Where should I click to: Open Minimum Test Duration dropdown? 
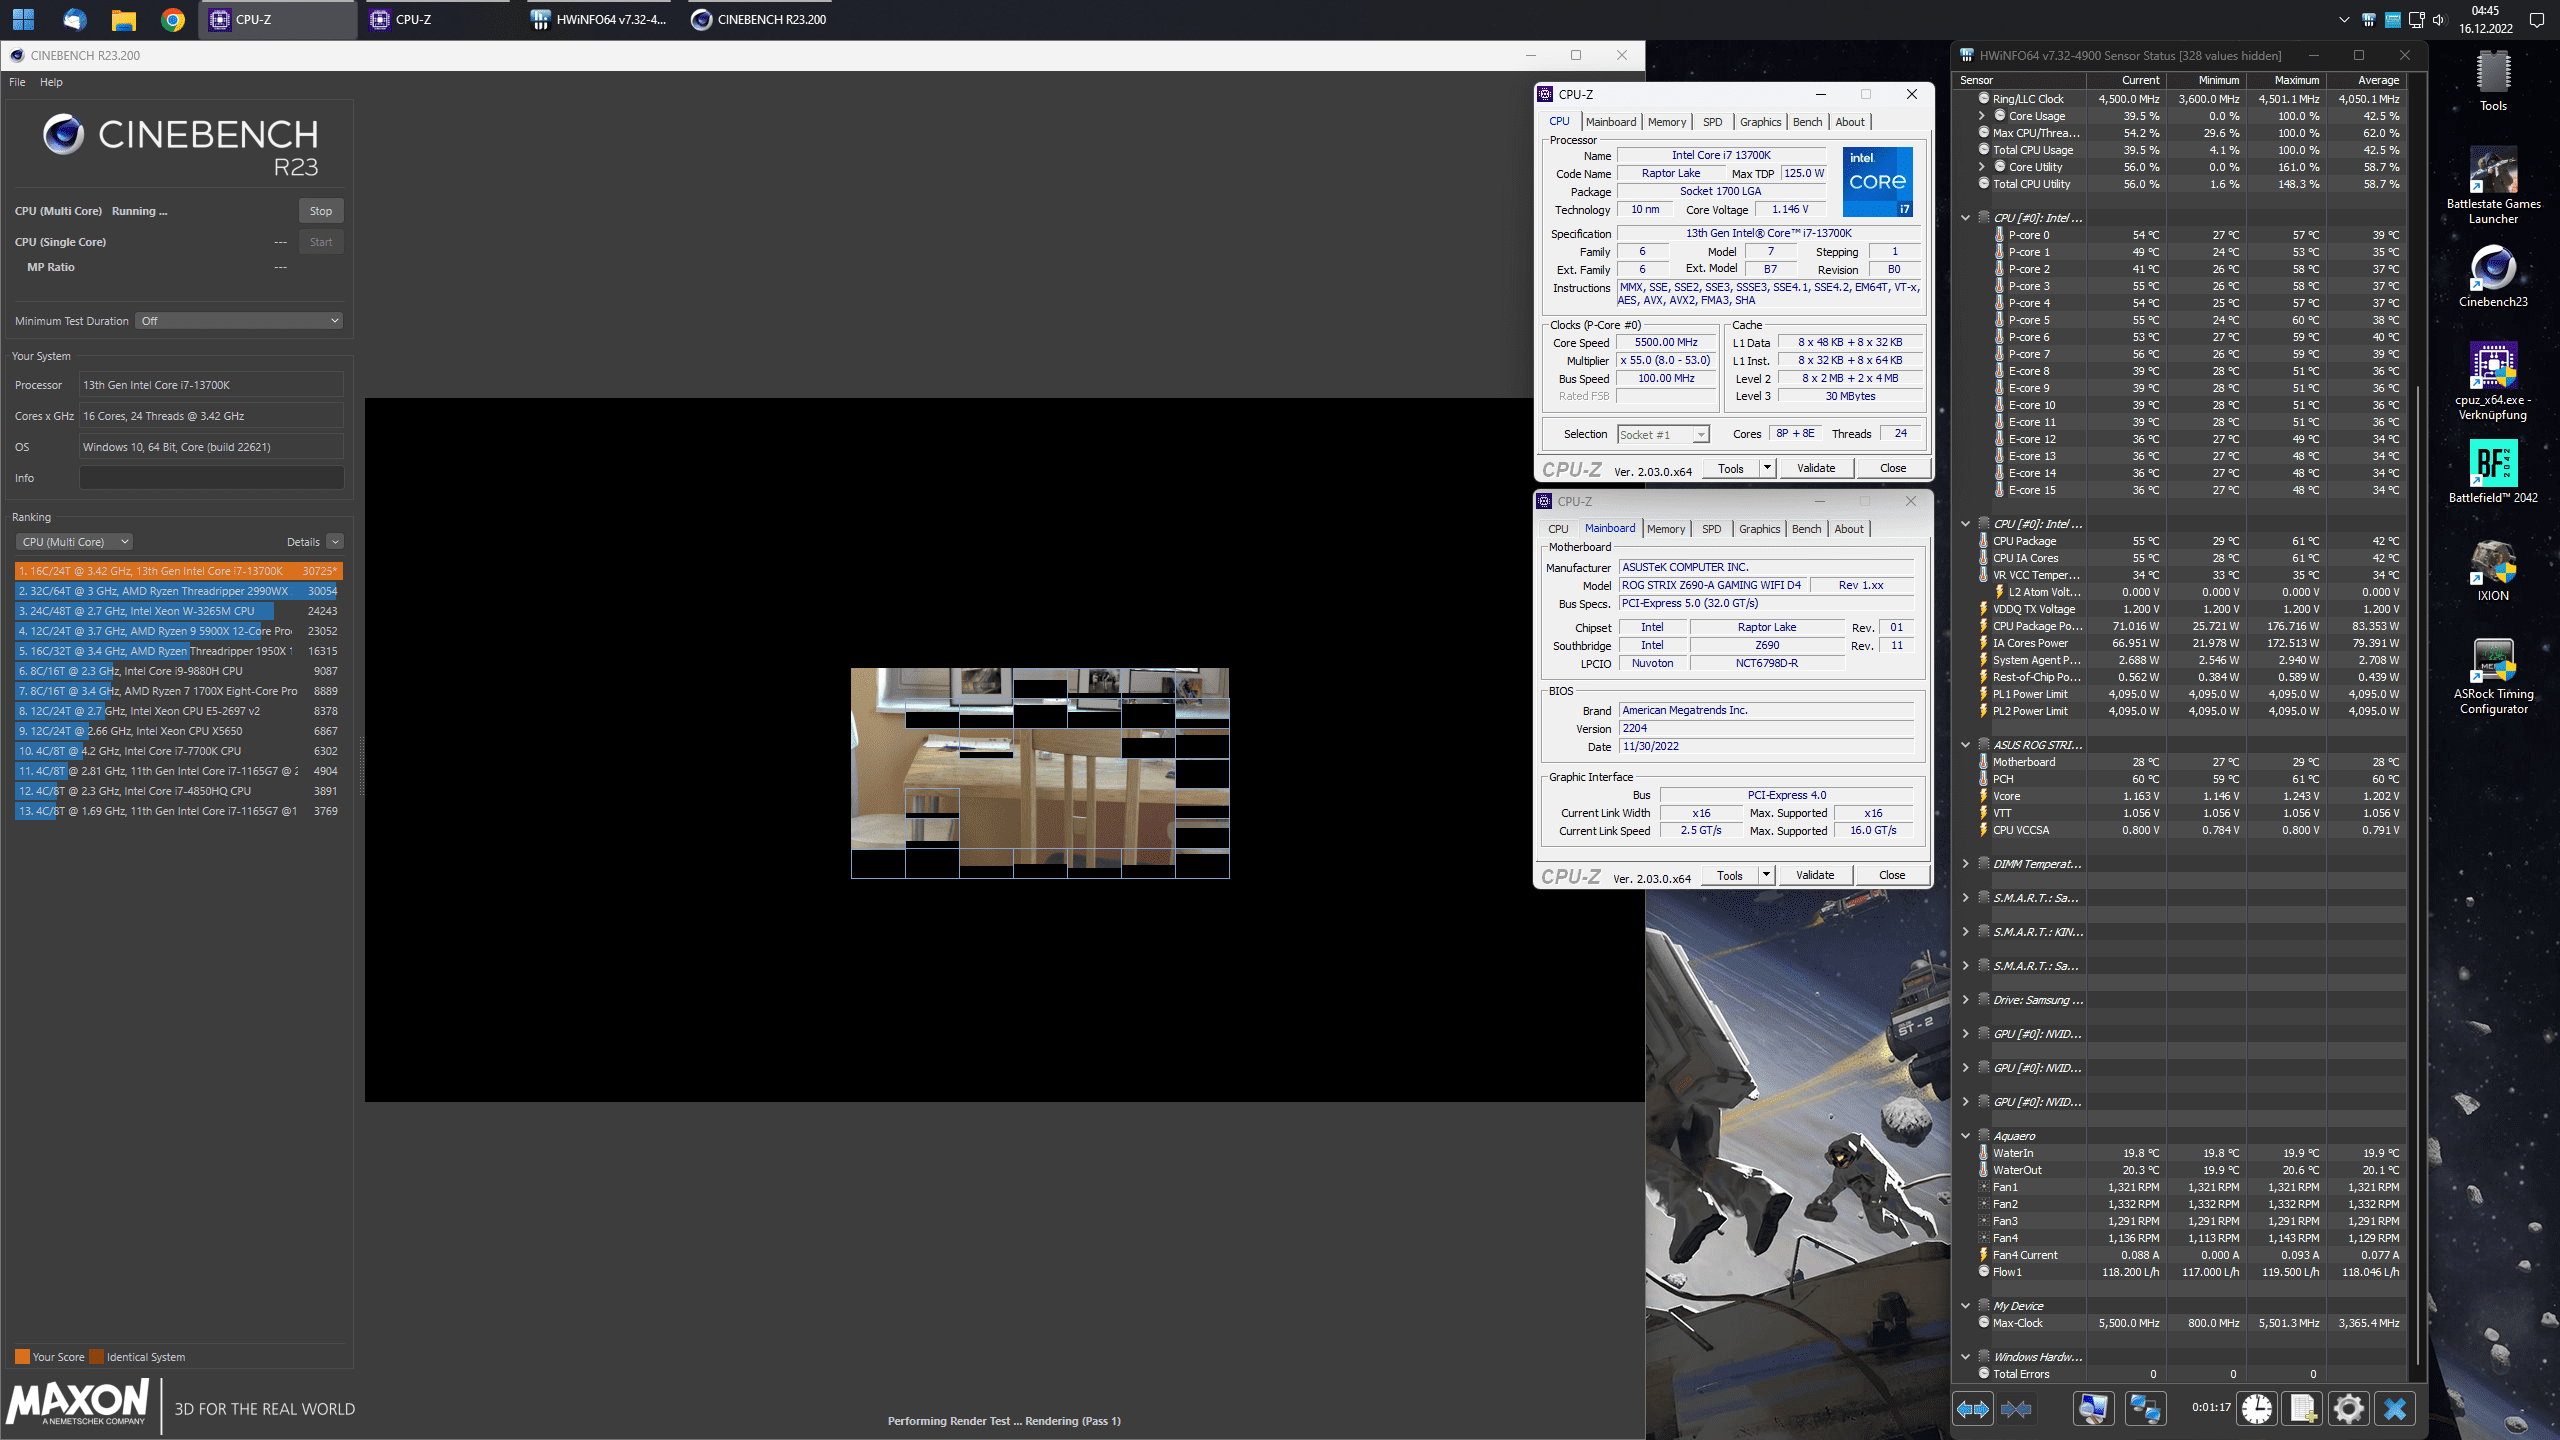(240, 321)
